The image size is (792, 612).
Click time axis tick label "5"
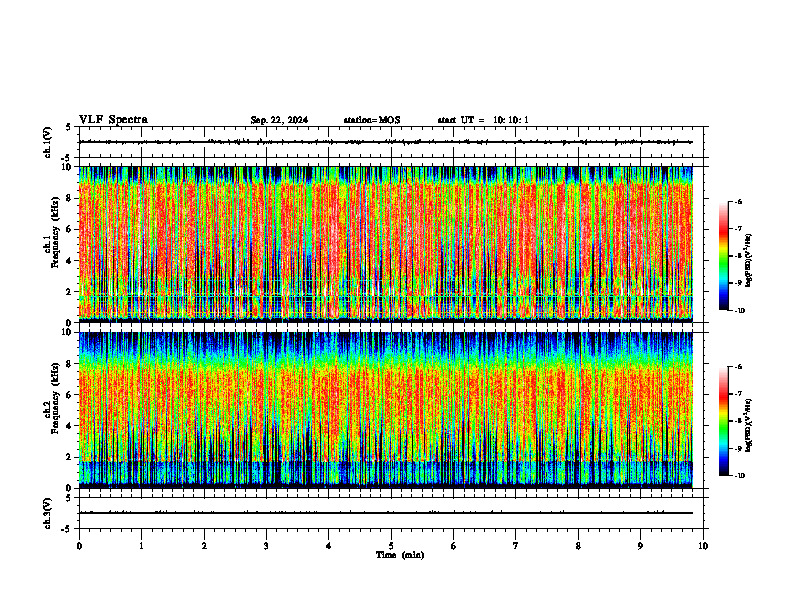pyautogui.click(x=391, y=546)
